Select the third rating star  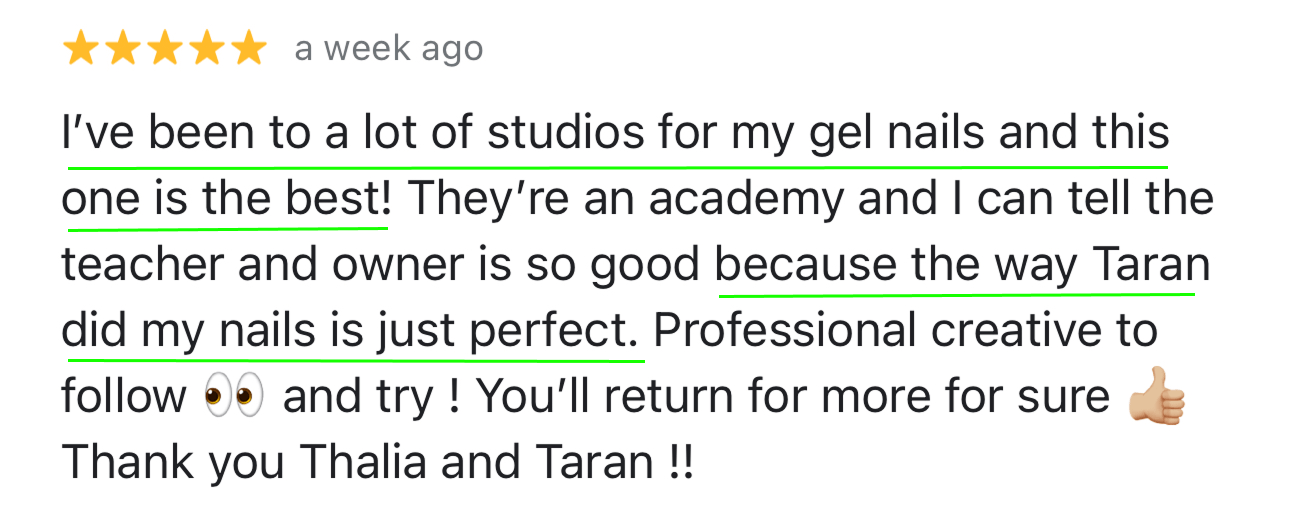tap(164, 48)
